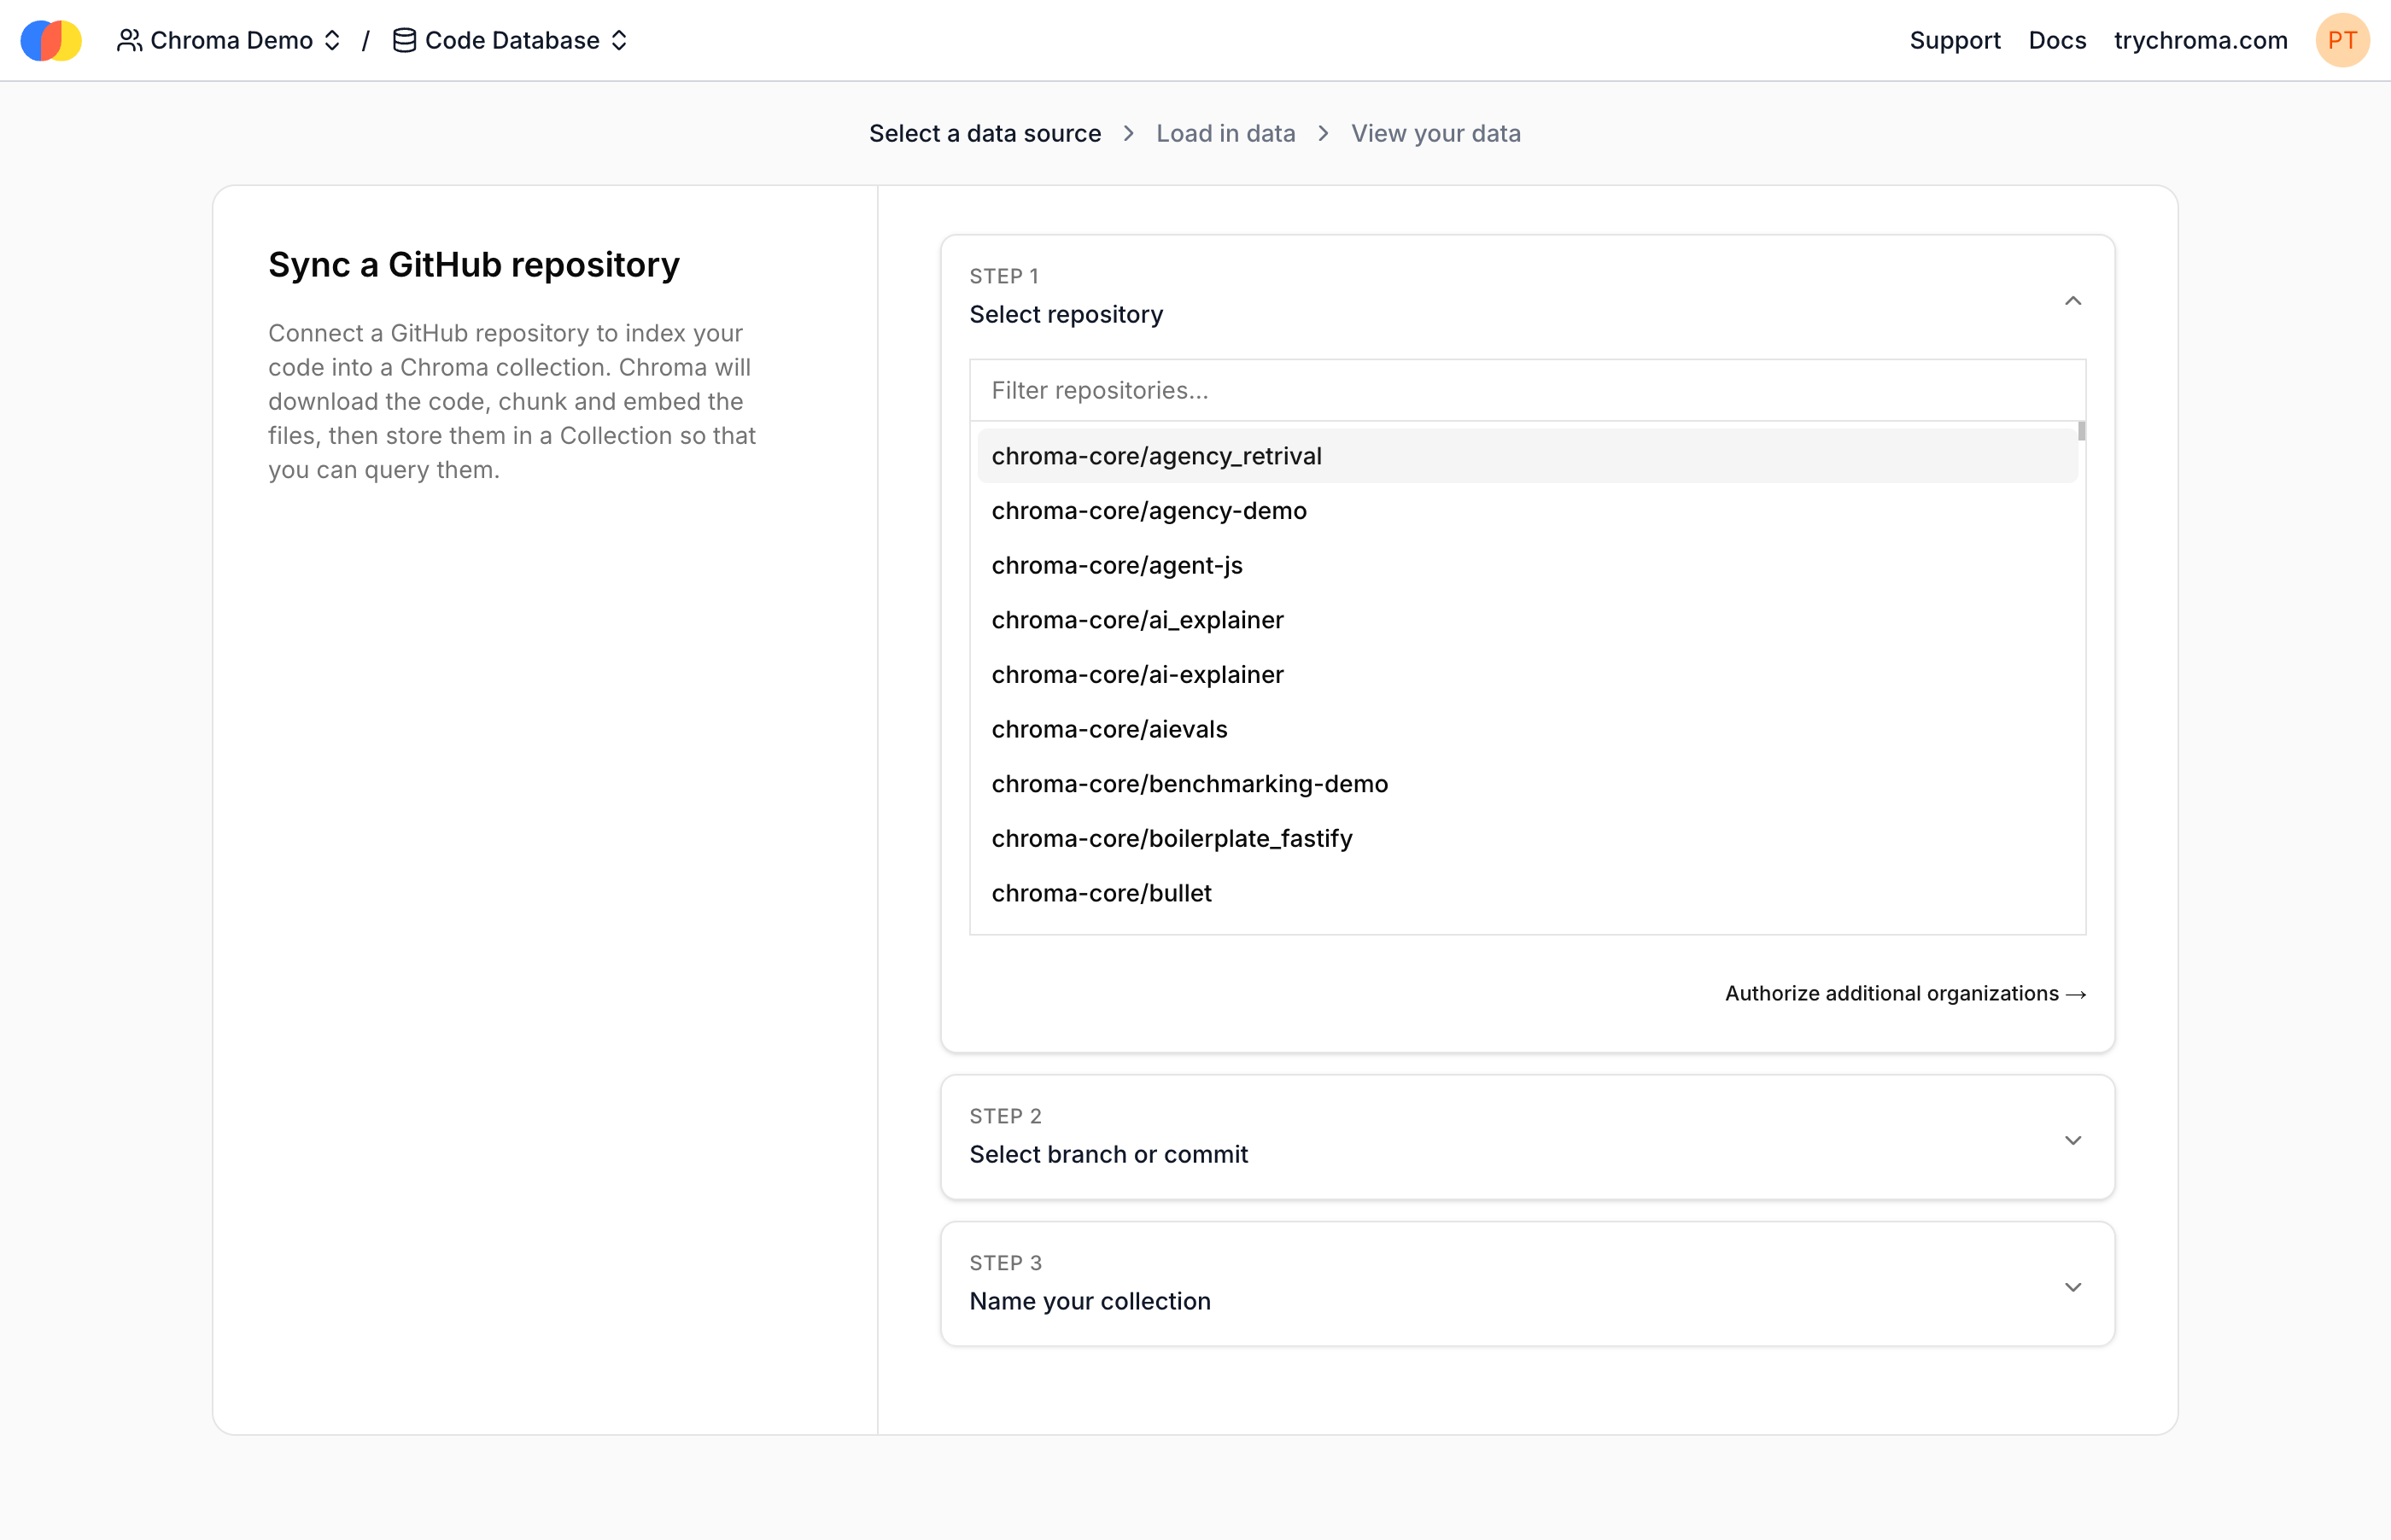
Task: Collapse Step 1 Select repository section
Action: (2072, 300)
